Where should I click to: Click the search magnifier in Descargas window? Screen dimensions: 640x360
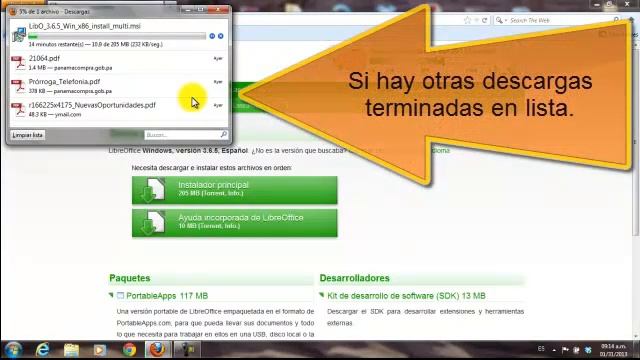(x=223, y=134)
